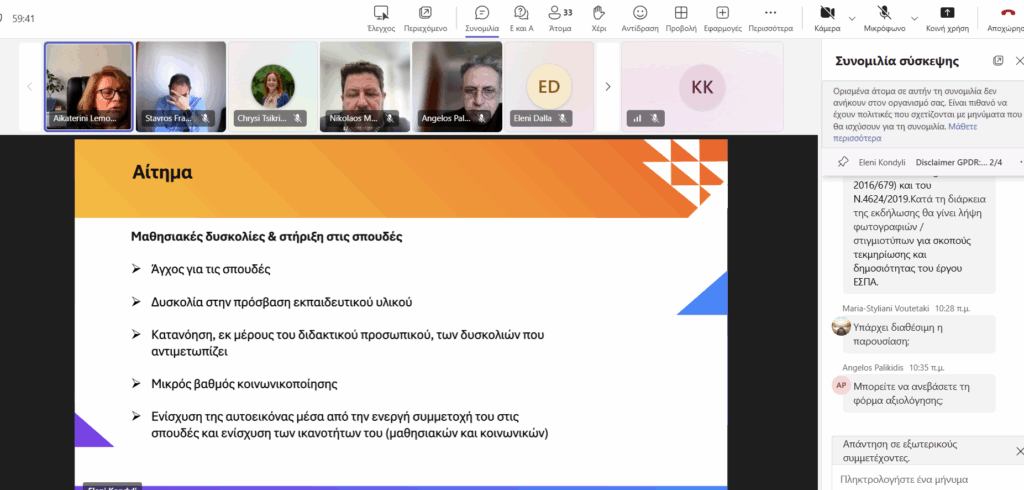Pop out the meeting chat window
This screenshot has width=1024, height=490.
click(997, 61)
